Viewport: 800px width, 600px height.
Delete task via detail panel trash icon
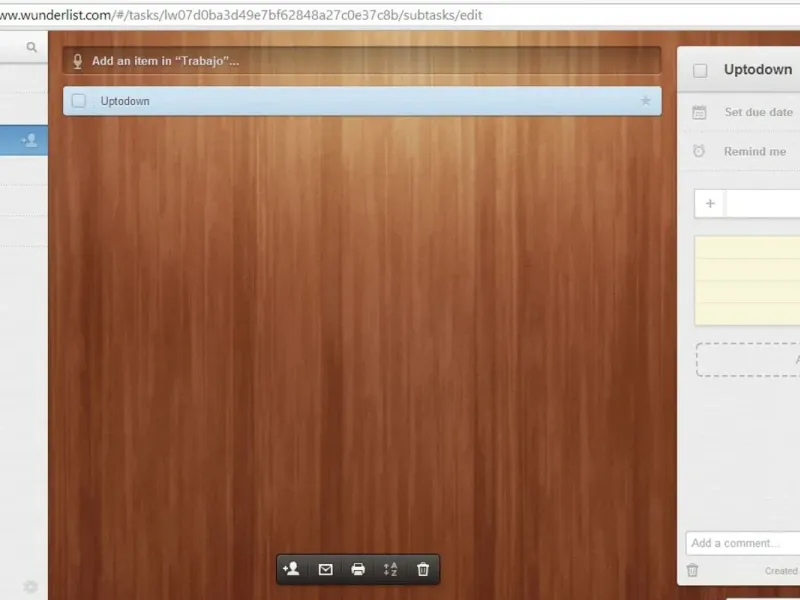[x=692, y=570]
